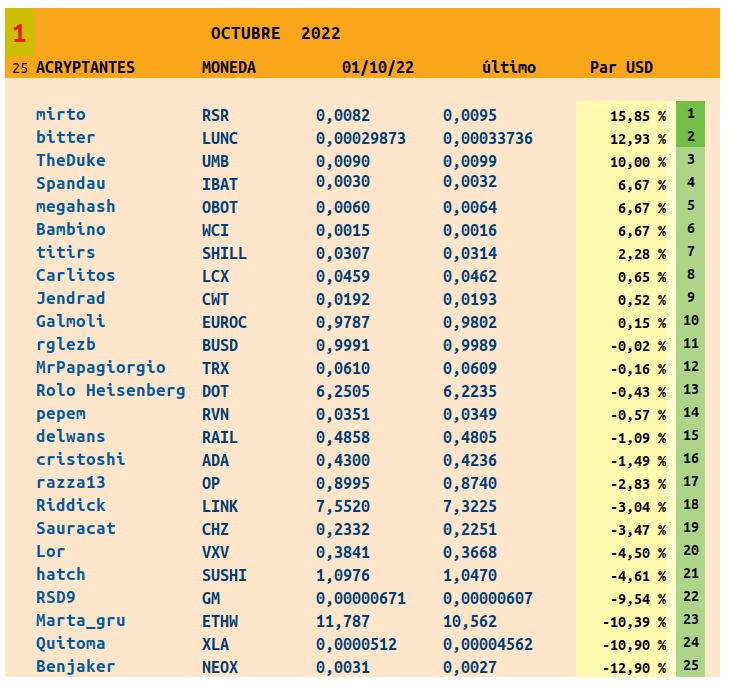
Task: Click the 15,85 % percentage value
Action: point(637,116)
